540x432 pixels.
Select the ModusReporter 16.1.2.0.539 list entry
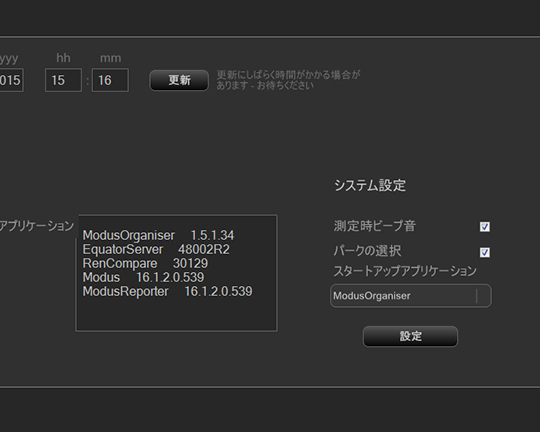click(167, 291)
